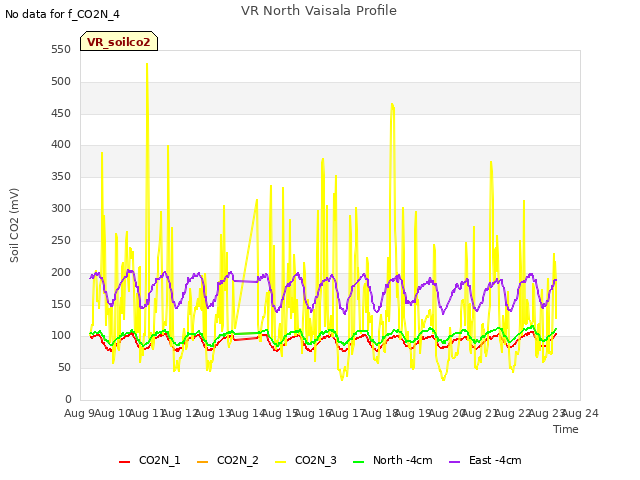This screenshot has height=480, width=640.
Task: Click the yellow CO2N_3 peak near 465 on Aug 18
Action: 392,105
